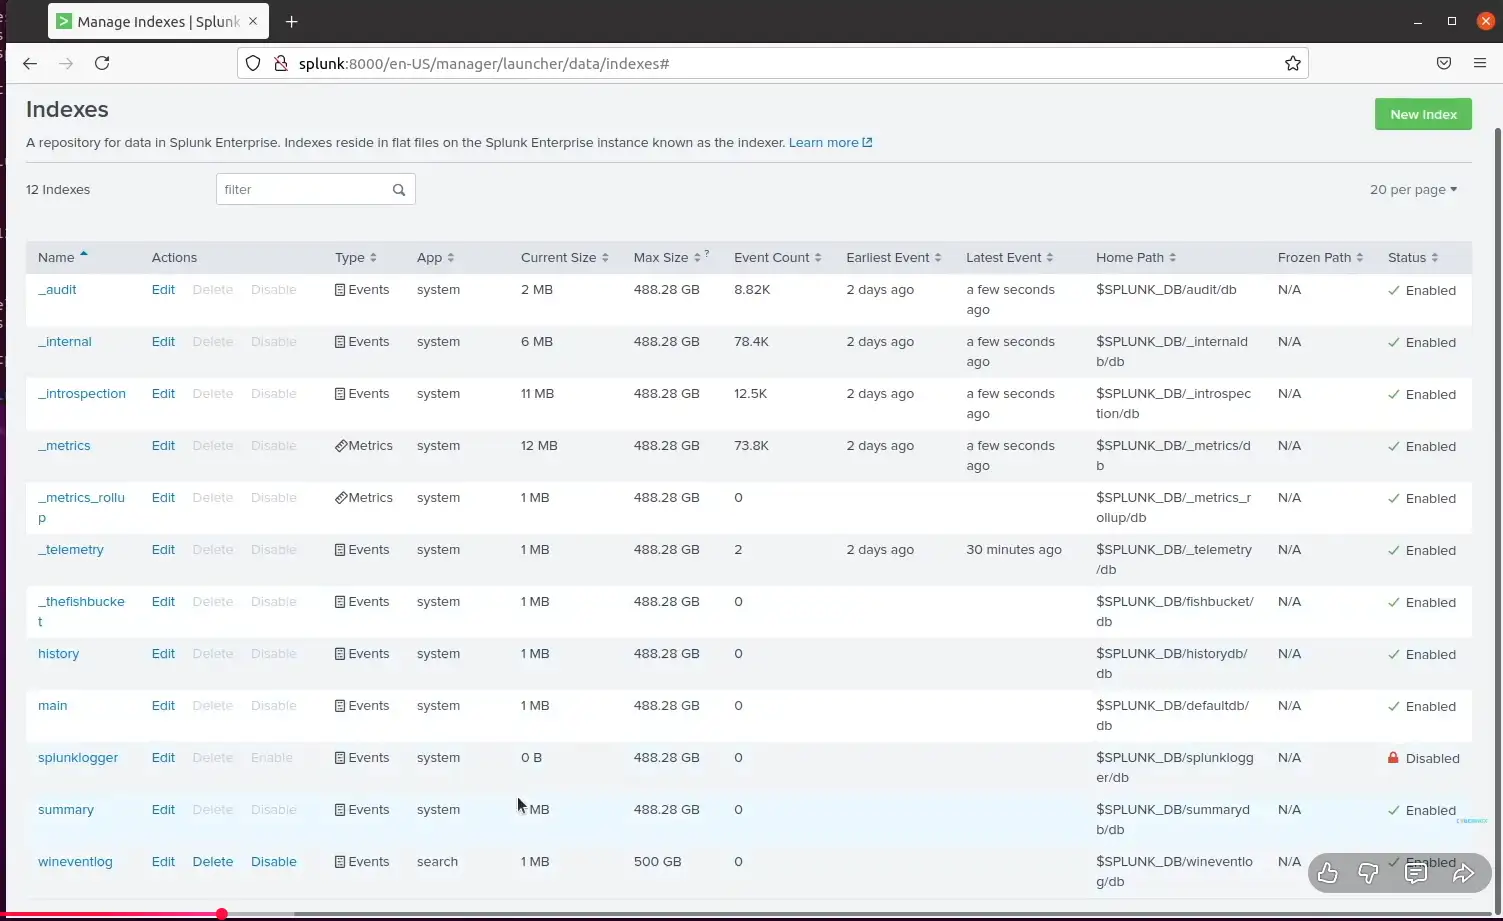This screenshot has height=921, width=1503.
Task: Follow the Learn more link
Action: (824, 142)
